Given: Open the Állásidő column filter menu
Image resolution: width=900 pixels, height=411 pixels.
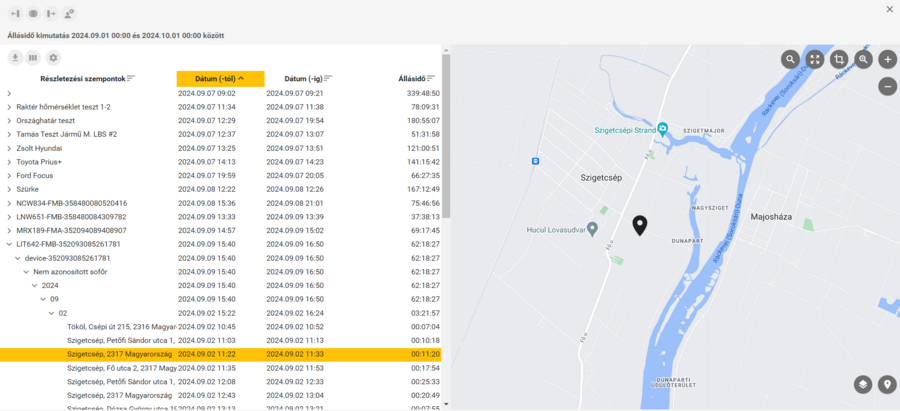Looking at the screenshot, I should click(433, 78).
